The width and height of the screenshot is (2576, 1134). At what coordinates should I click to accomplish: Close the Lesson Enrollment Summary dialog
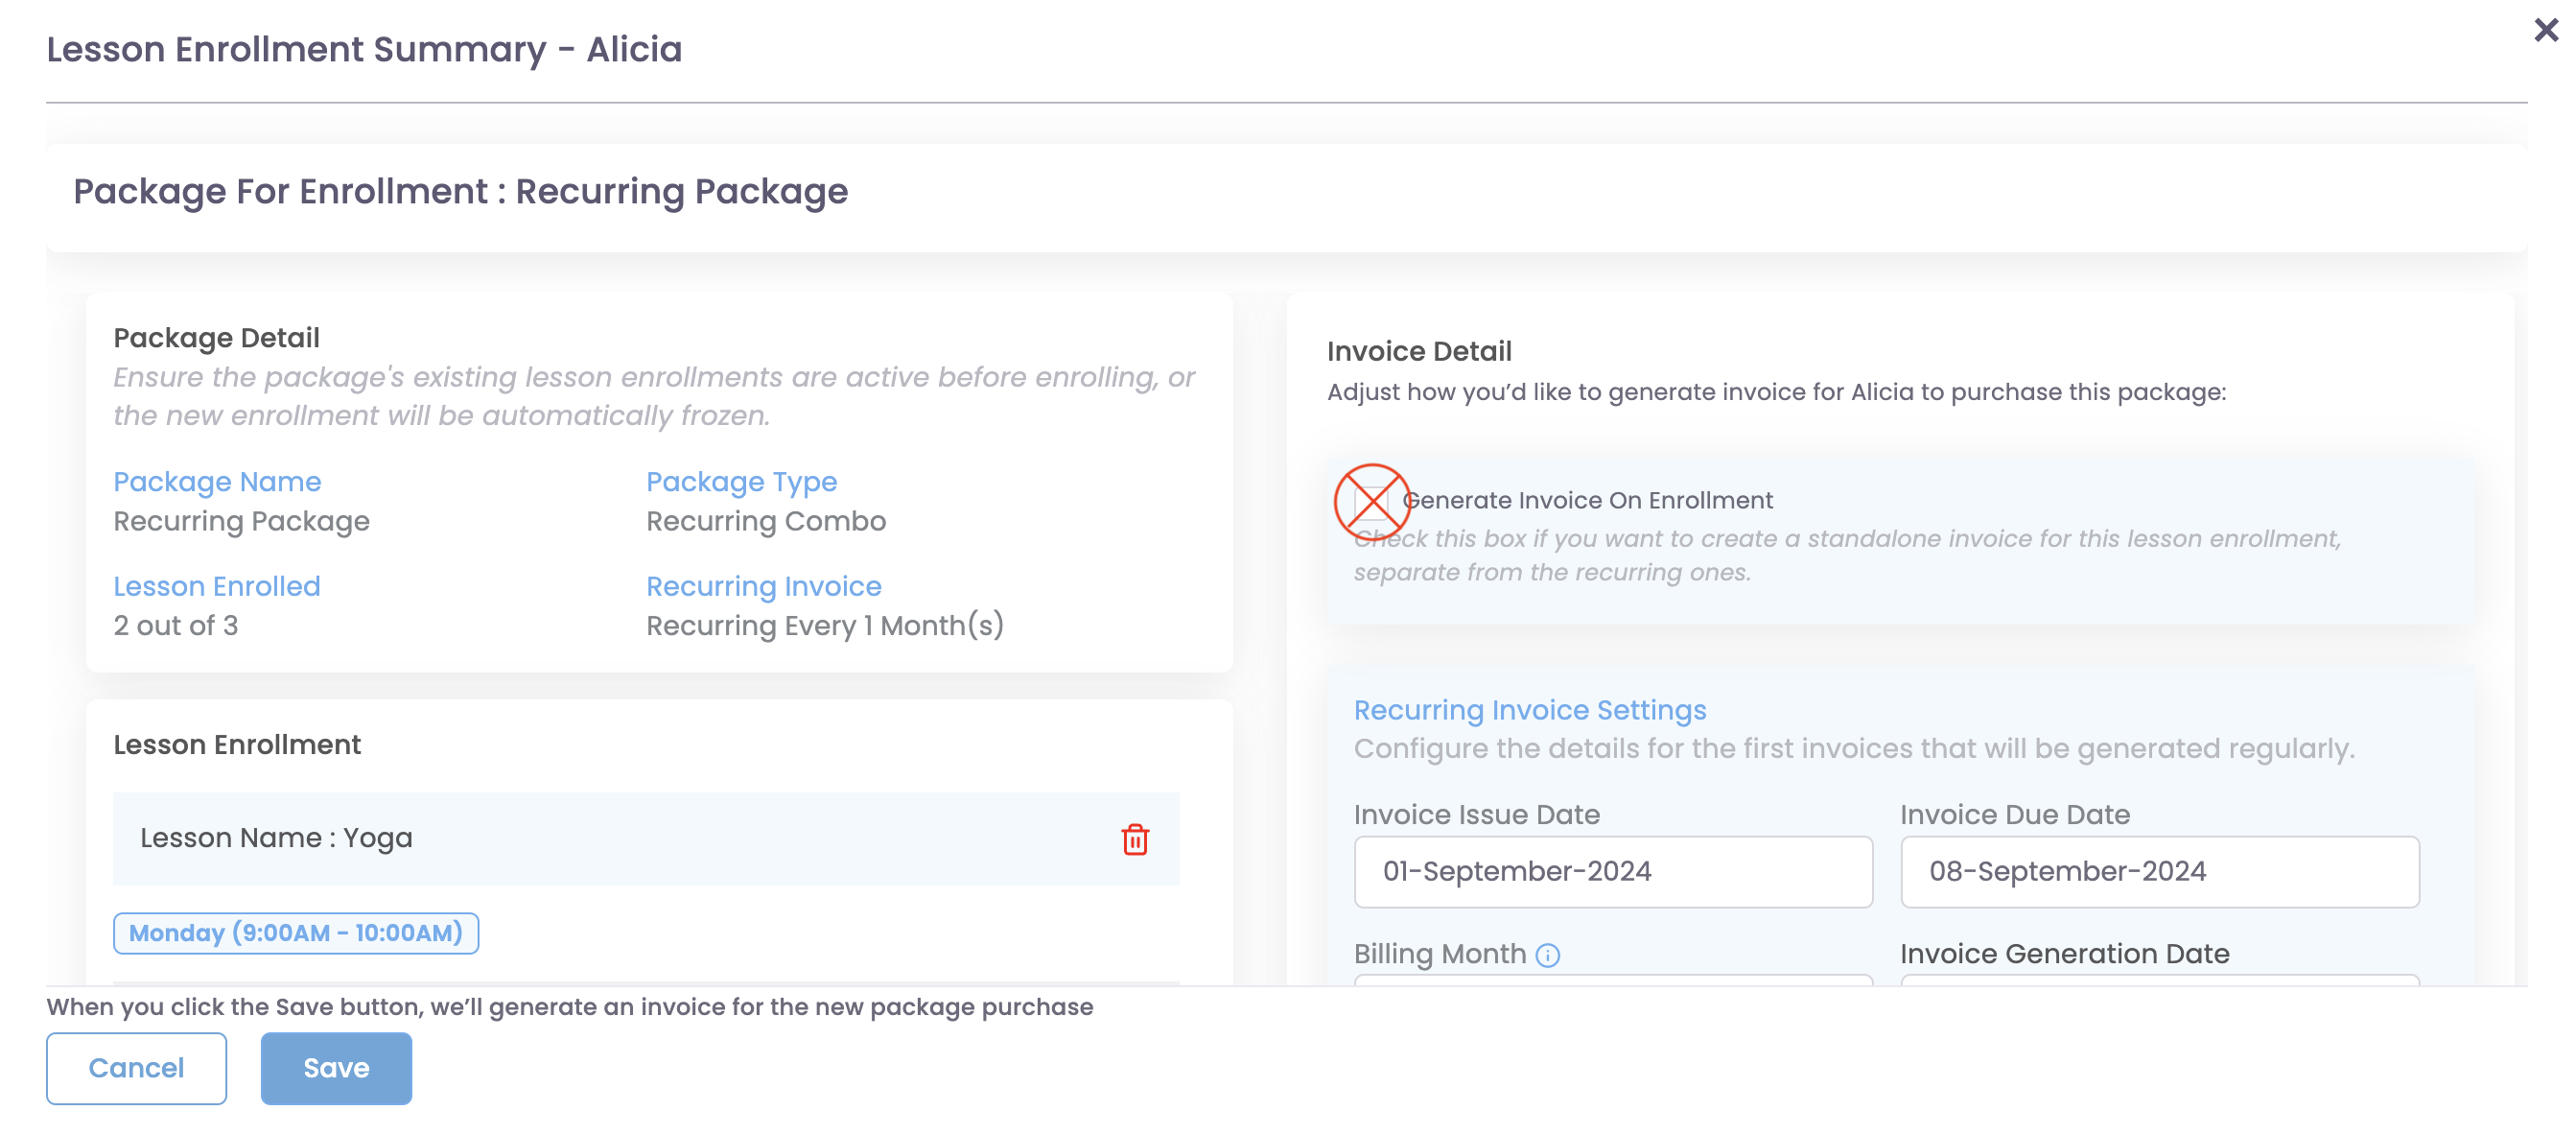coord(2545,30)
